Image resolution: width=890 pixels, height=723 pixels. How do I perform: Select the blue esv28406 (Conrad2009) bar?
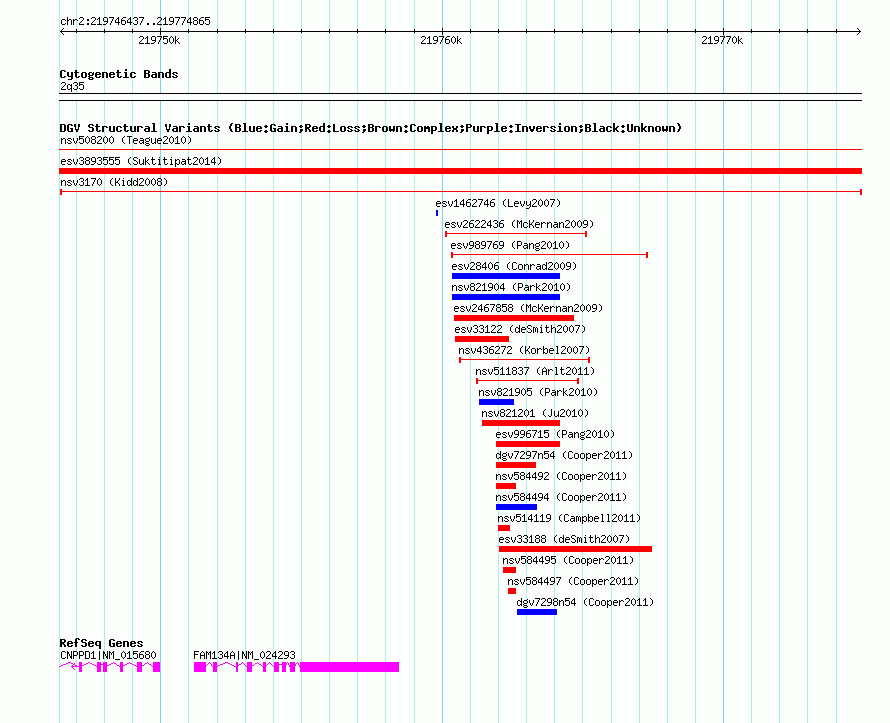point(506,276)
